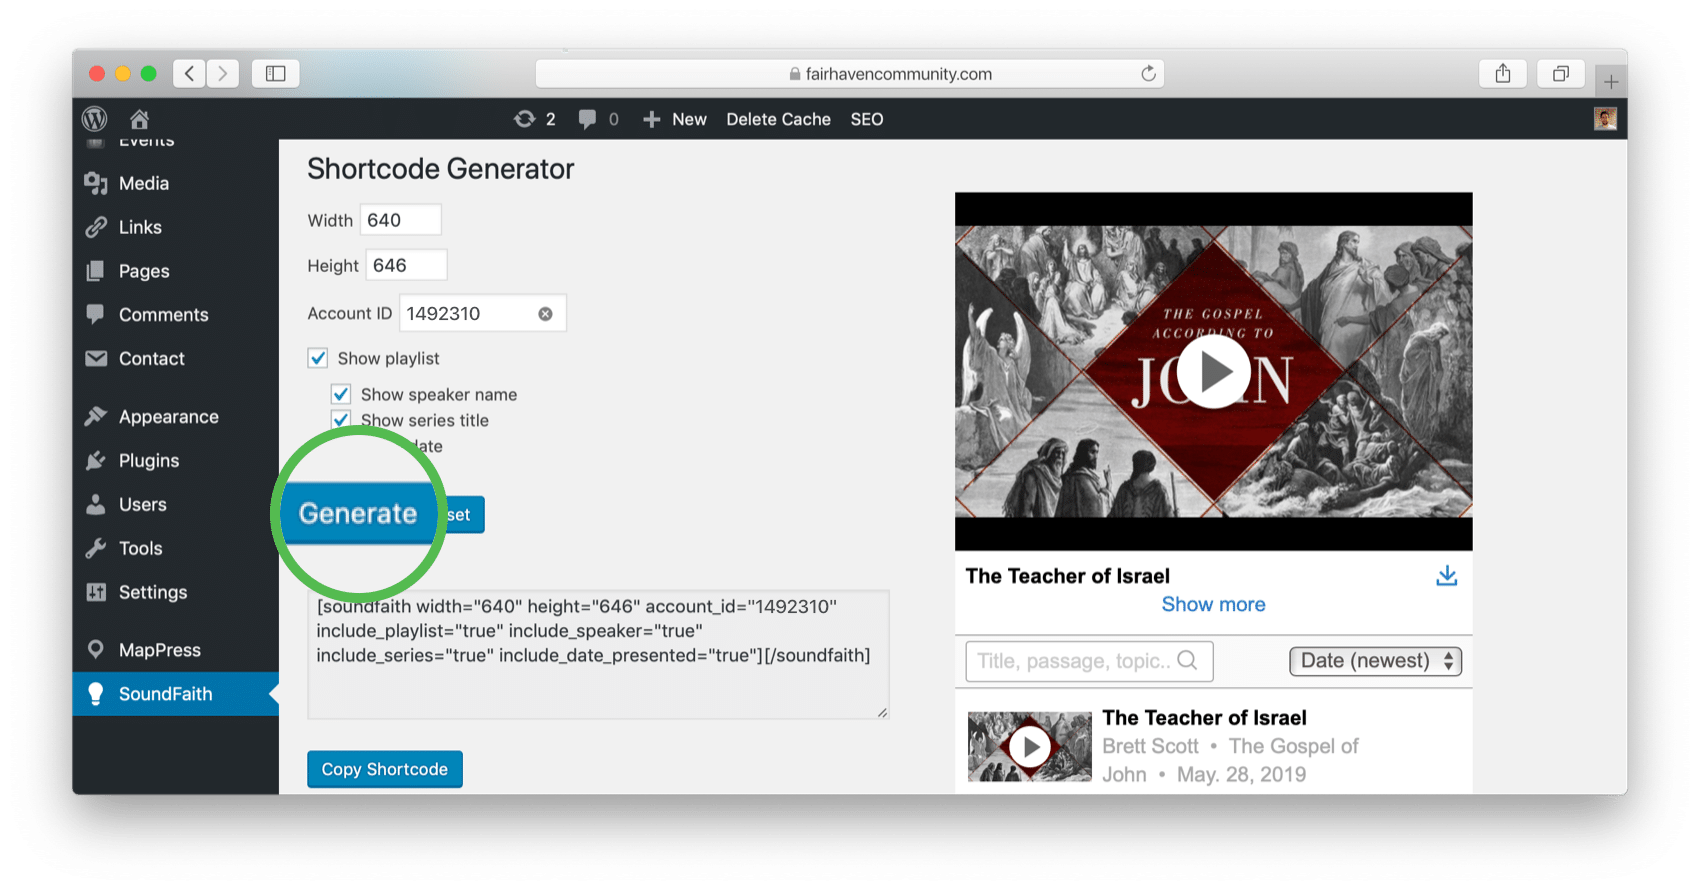Image resolution: width=1700 pixels, height=890 pixels.
Task: Click the Contact envelope icon
Action: (x=96, y=358)
